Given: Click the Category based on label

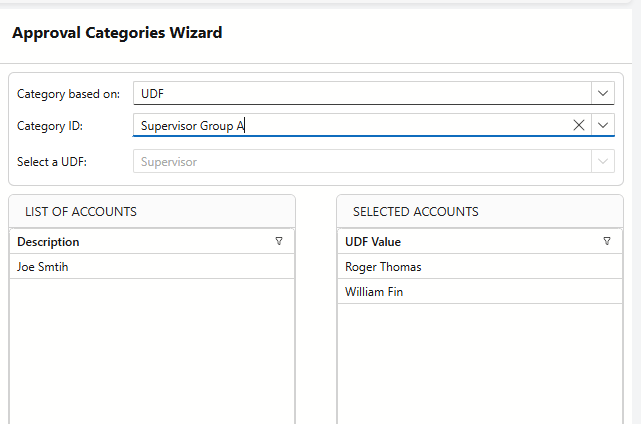Looking at the screenshot, I should point(68,94).
